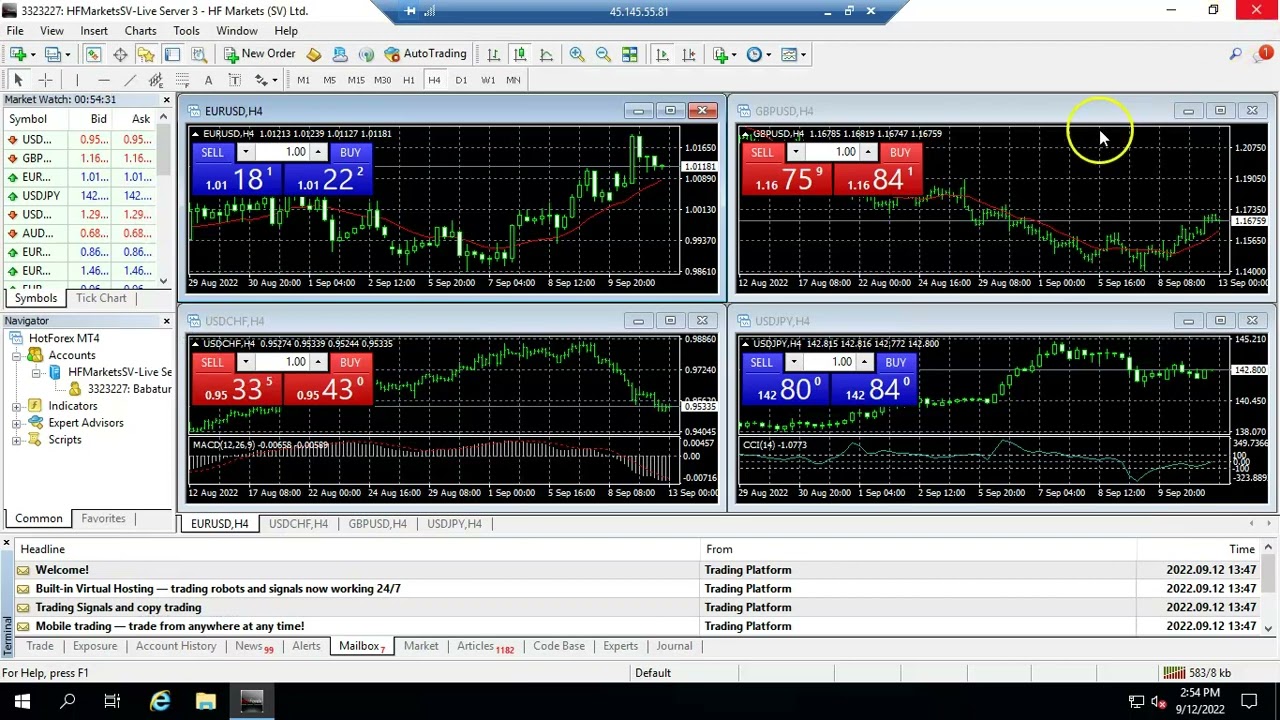
Task: Open the search magnifier icon
Action: tap(1236, 54)
